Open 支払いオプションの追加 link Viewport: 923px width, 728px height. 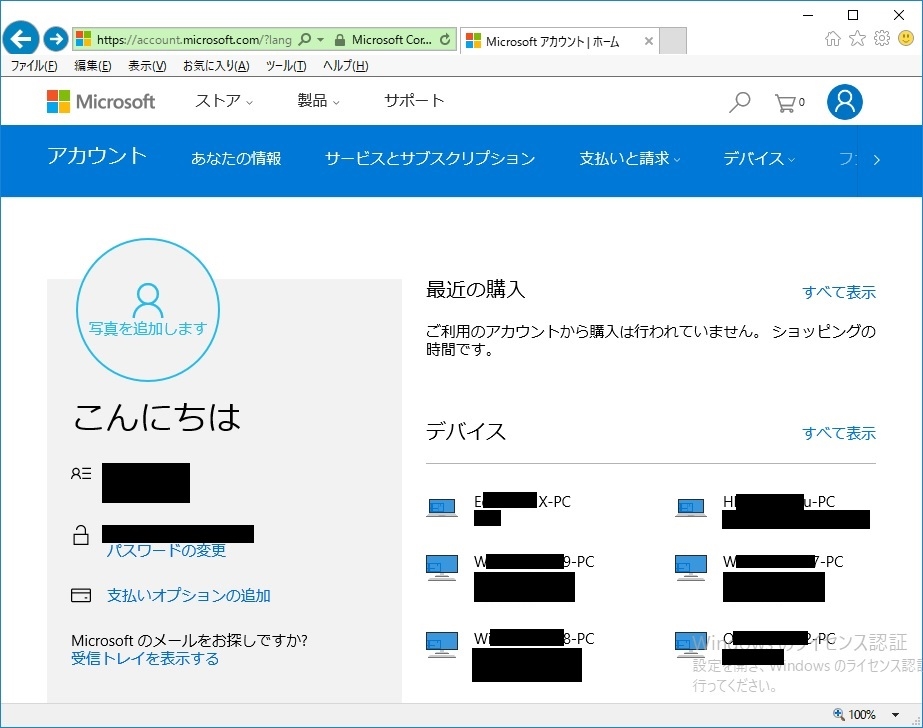(x=188, y=596)
